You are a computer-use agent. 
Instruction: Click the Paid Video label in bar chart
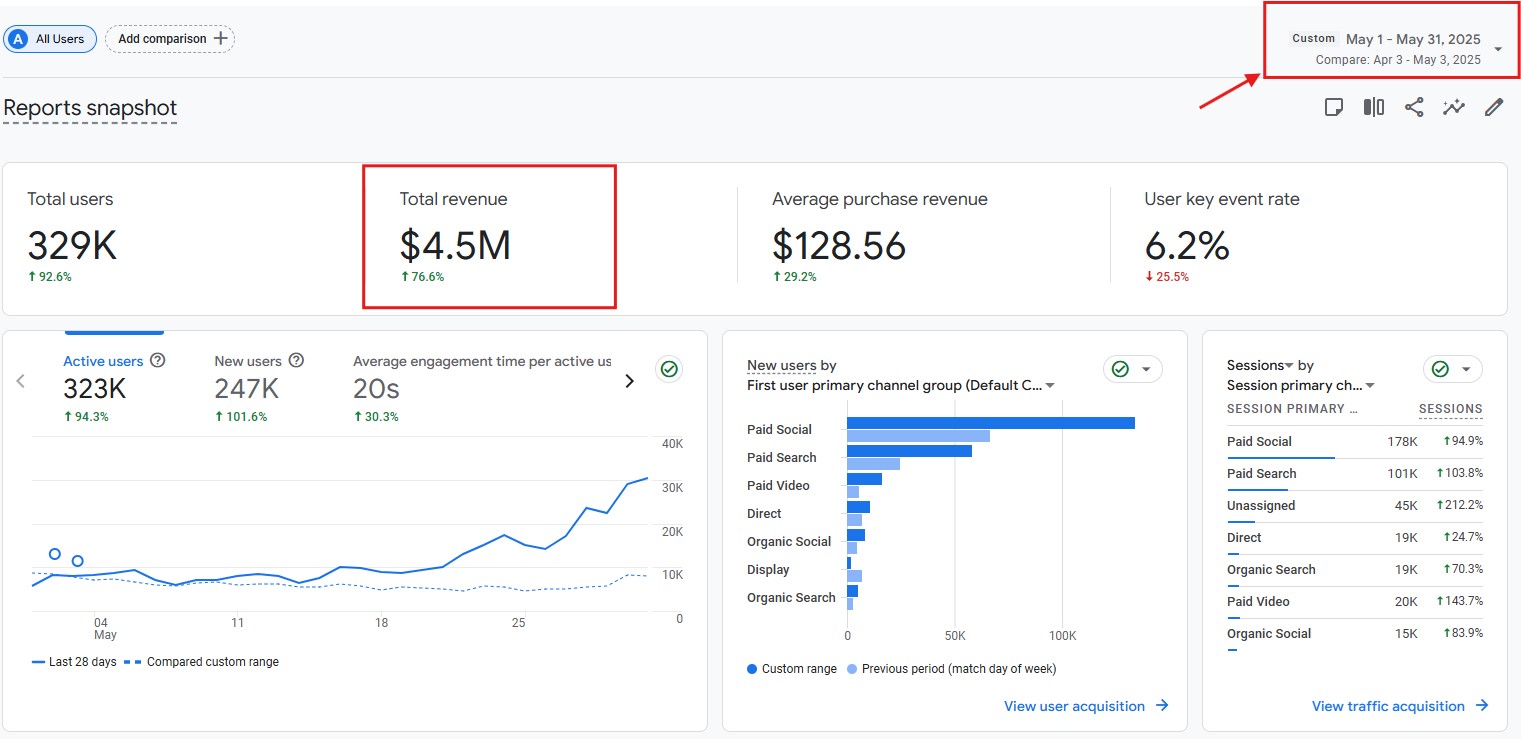pos(778,486)
